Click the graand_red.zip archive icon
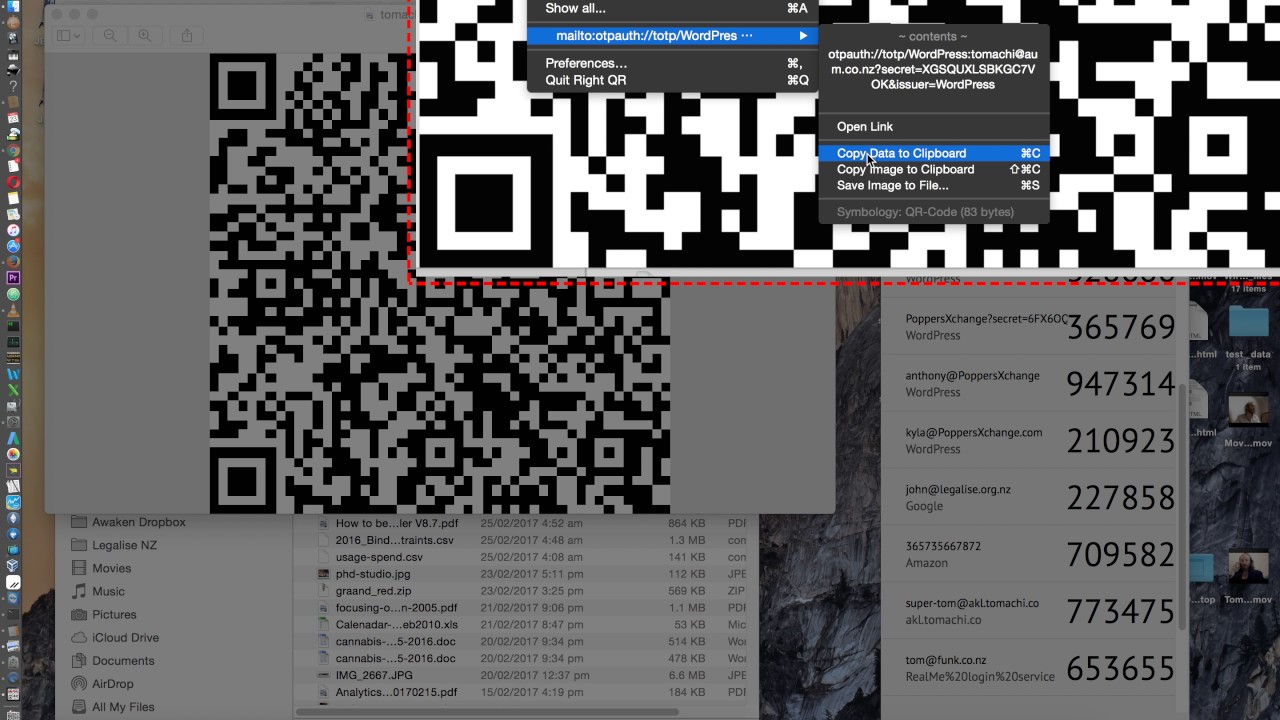The height and width of the screenshot is (720, 1280). pyautogui.click(x=323, y=591)
